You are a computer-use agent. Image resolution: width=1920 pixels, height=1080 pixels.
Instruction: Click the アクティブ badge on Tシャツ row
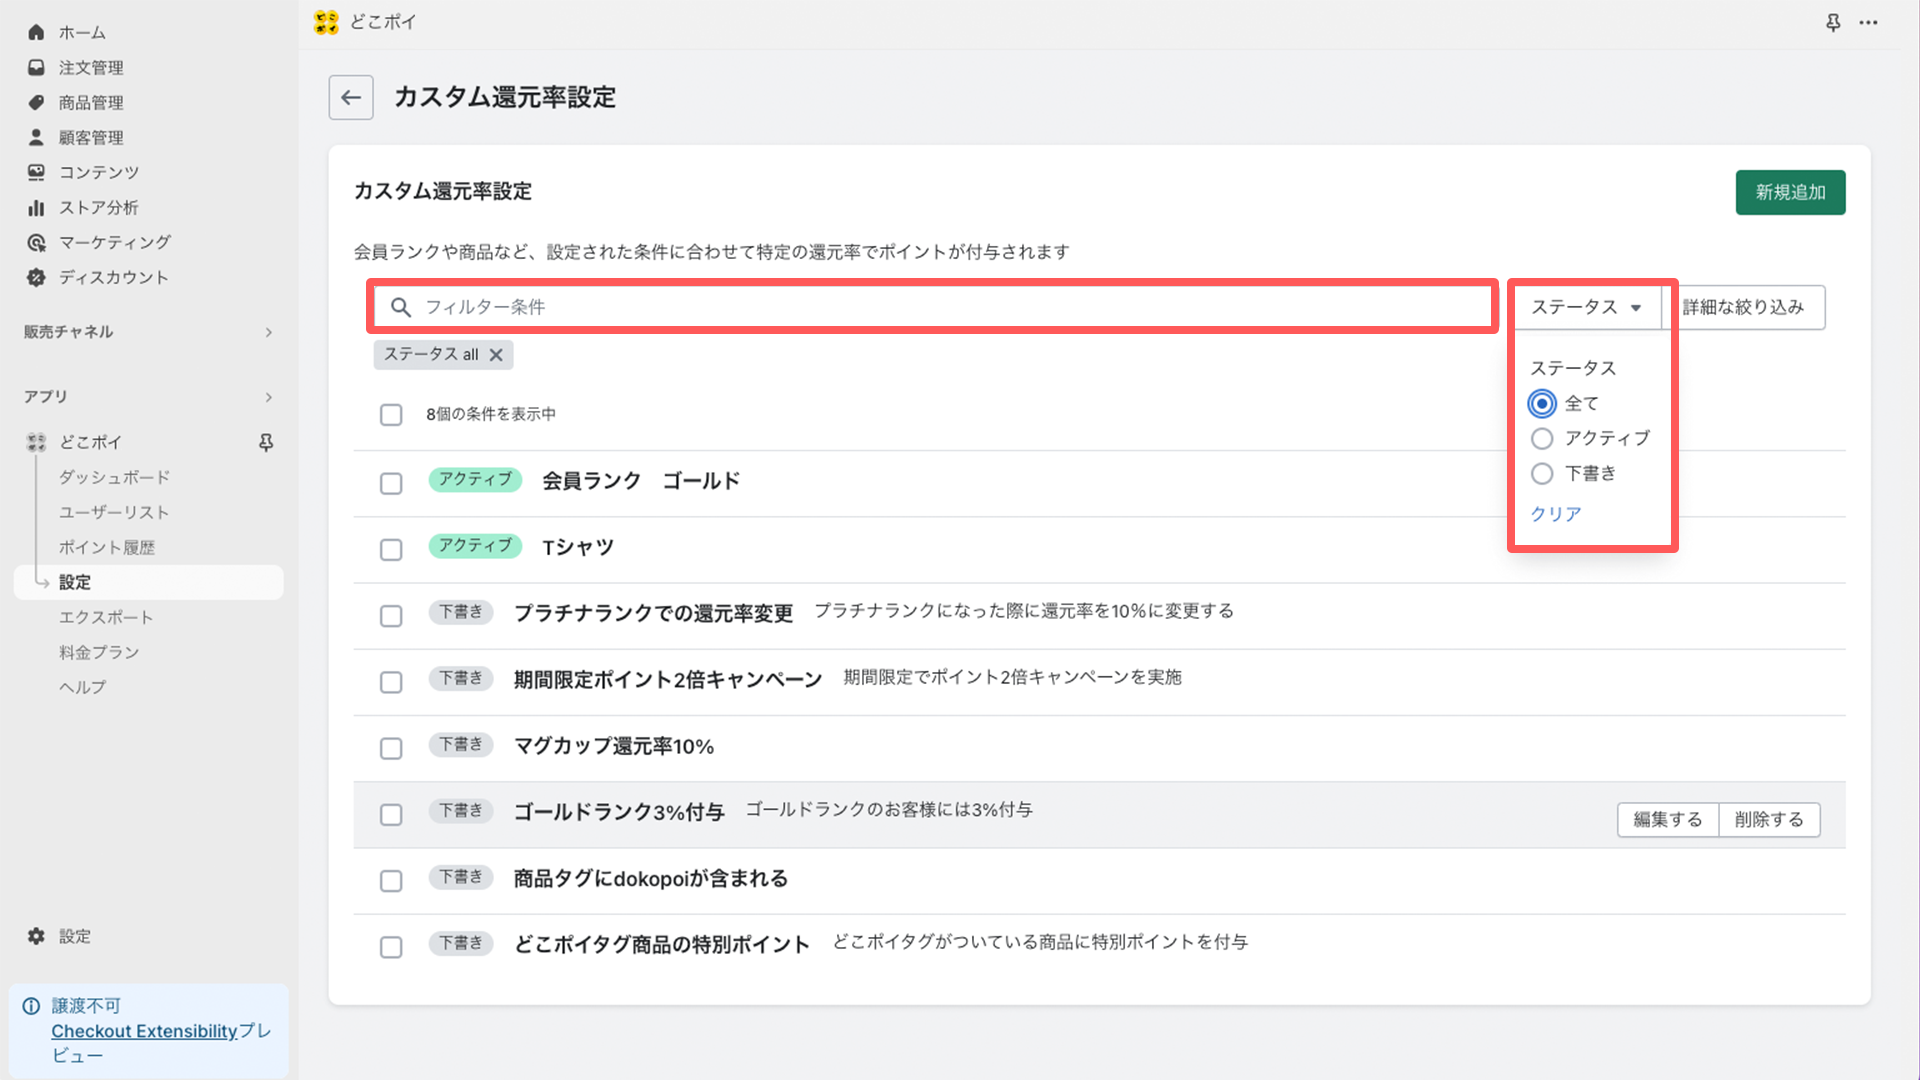coord(475,545)
